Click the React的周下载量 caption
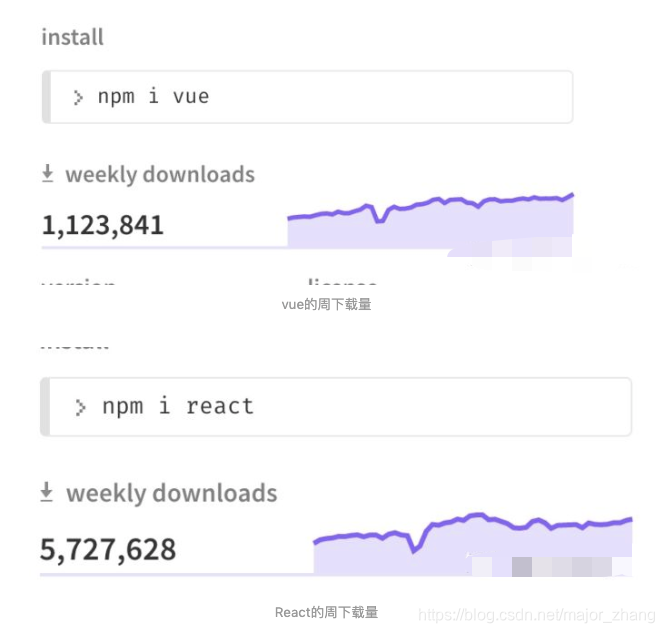The height and width of the screenshot is (633, 664). pyautogui.click(x=326, y=612)
